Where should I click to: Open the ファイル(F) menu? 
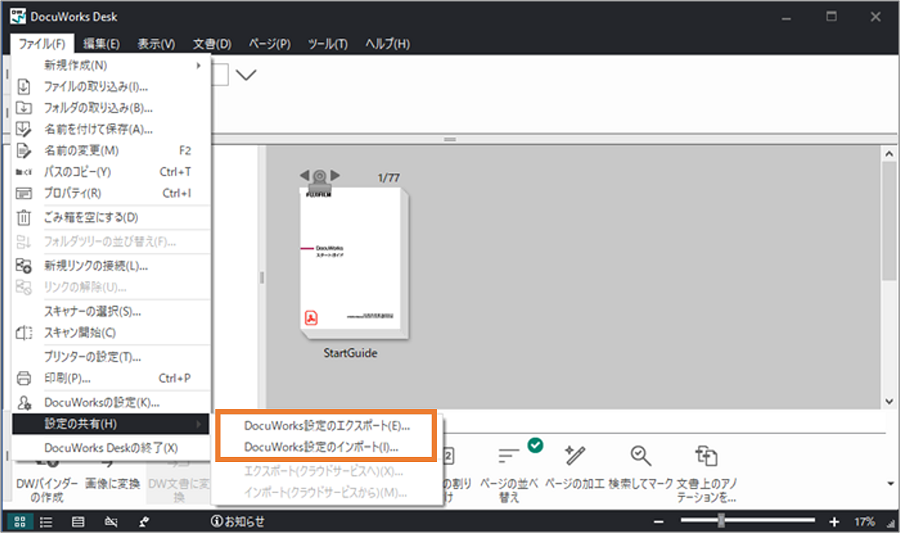point(41,44)
